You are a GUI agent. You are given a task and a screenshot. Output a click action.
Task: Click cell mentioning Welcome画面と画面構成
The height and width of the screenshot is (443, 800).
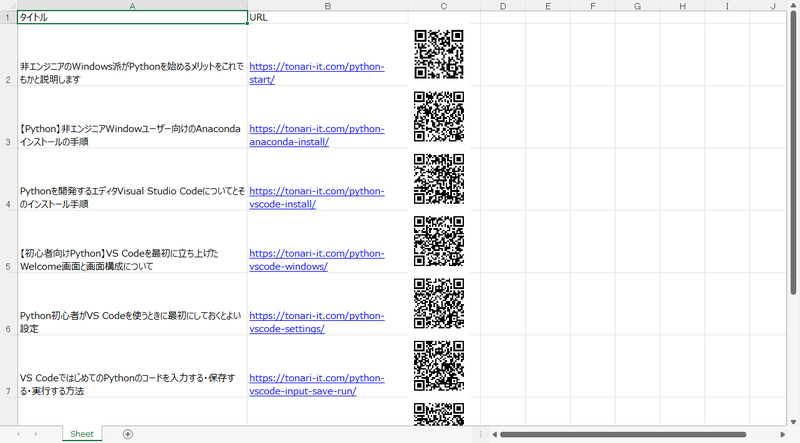click(x=132, y=241)
